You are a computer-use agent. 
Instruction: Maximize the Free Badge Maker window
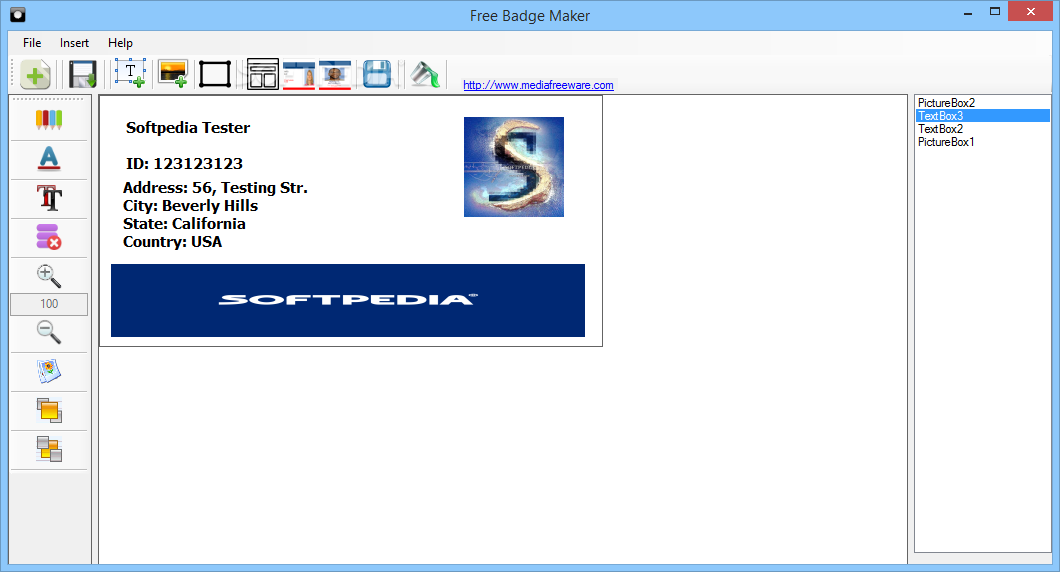point(994,12)
